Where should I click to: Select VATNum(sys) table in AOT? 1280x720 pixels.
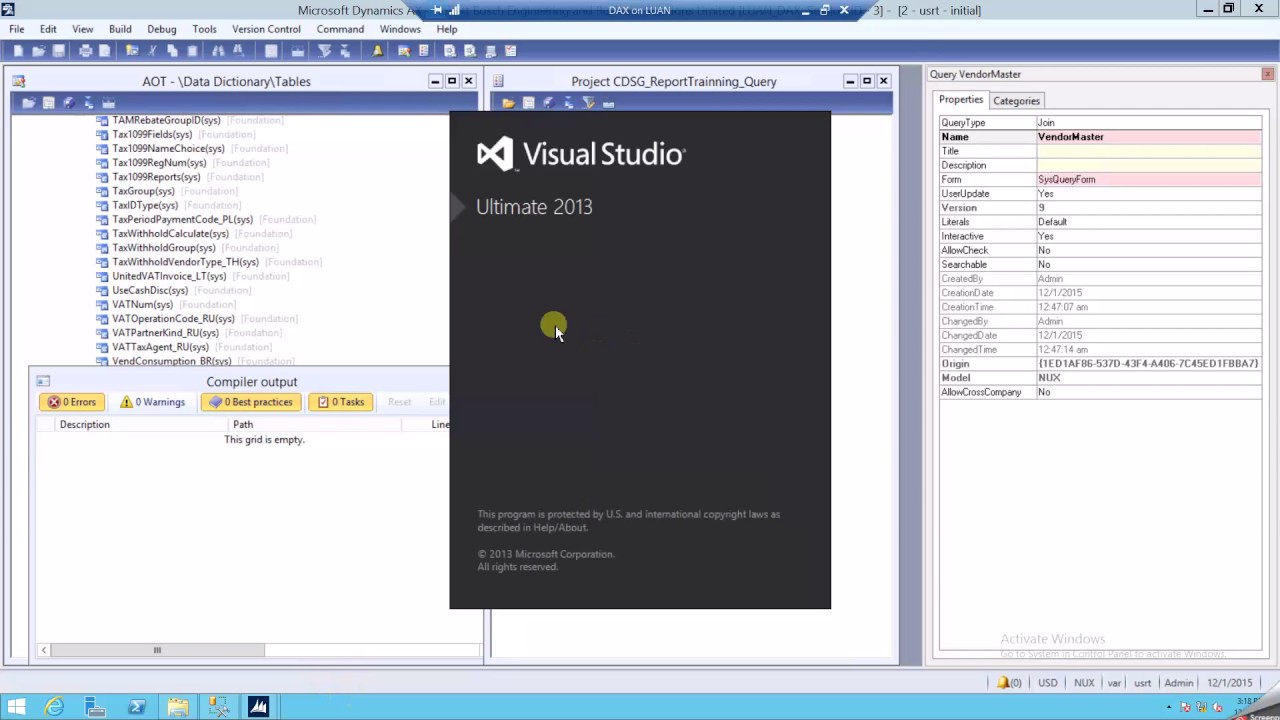coord(142,305)
